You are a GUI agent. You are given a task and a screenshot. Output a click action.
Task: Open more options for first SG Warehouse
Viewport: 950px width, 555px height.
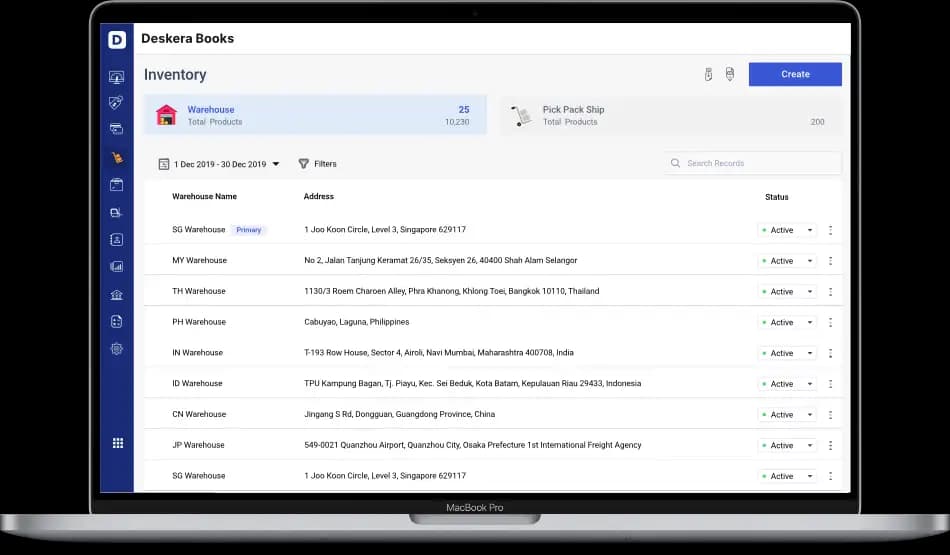pyautogui.click(x=830, y=230)
